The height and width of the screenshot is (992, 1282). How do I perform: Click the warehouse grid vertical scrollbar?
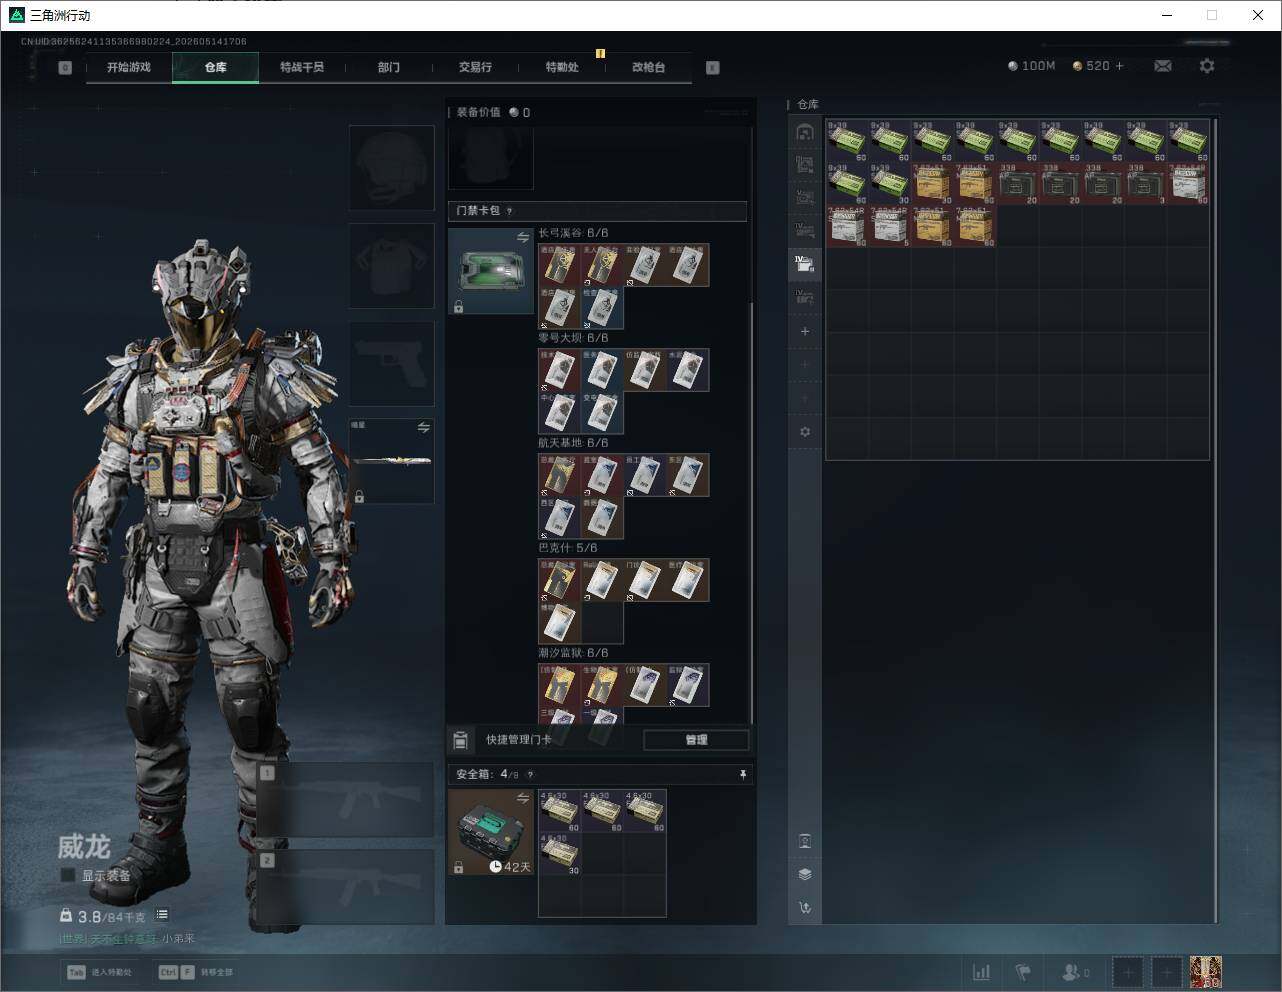(x=1216, y=520)
